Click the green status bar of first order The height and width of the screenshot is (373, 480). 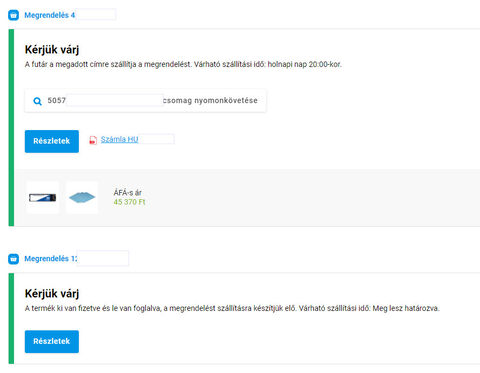(x=11, y=128)
